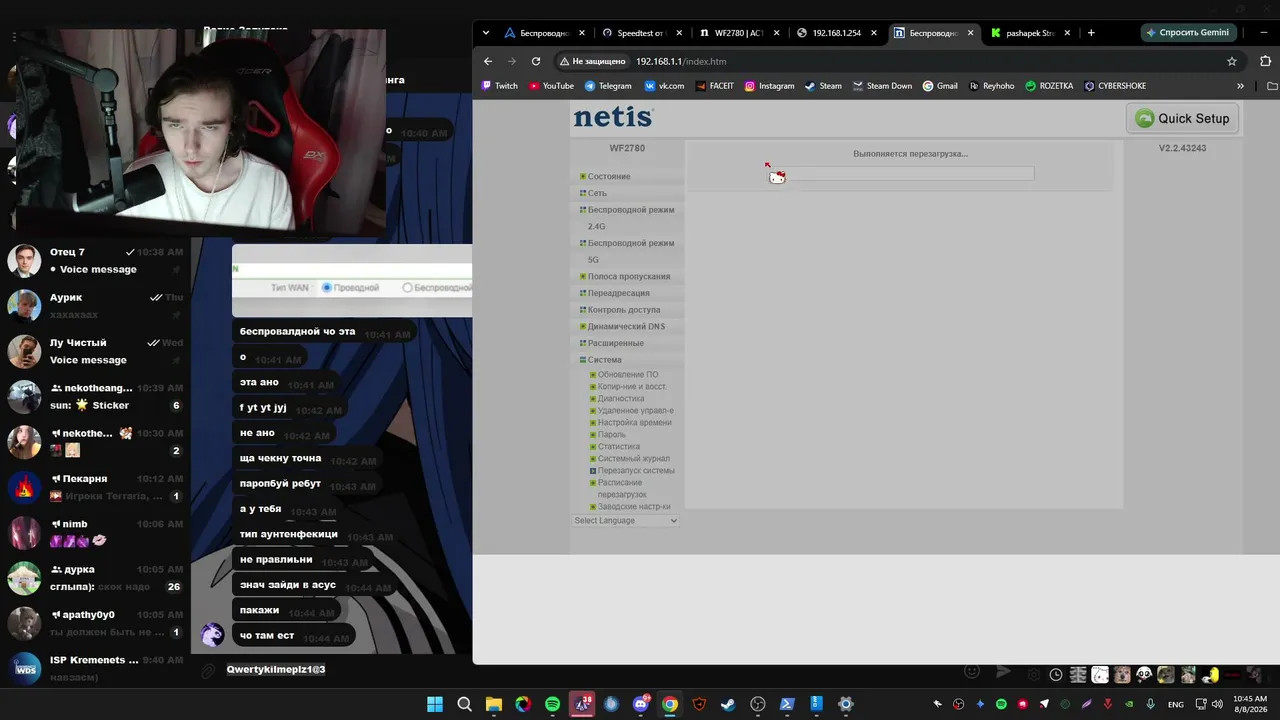Open the Twitch bookmark
The image size is (1280, 720).
(x=500, y=86)
